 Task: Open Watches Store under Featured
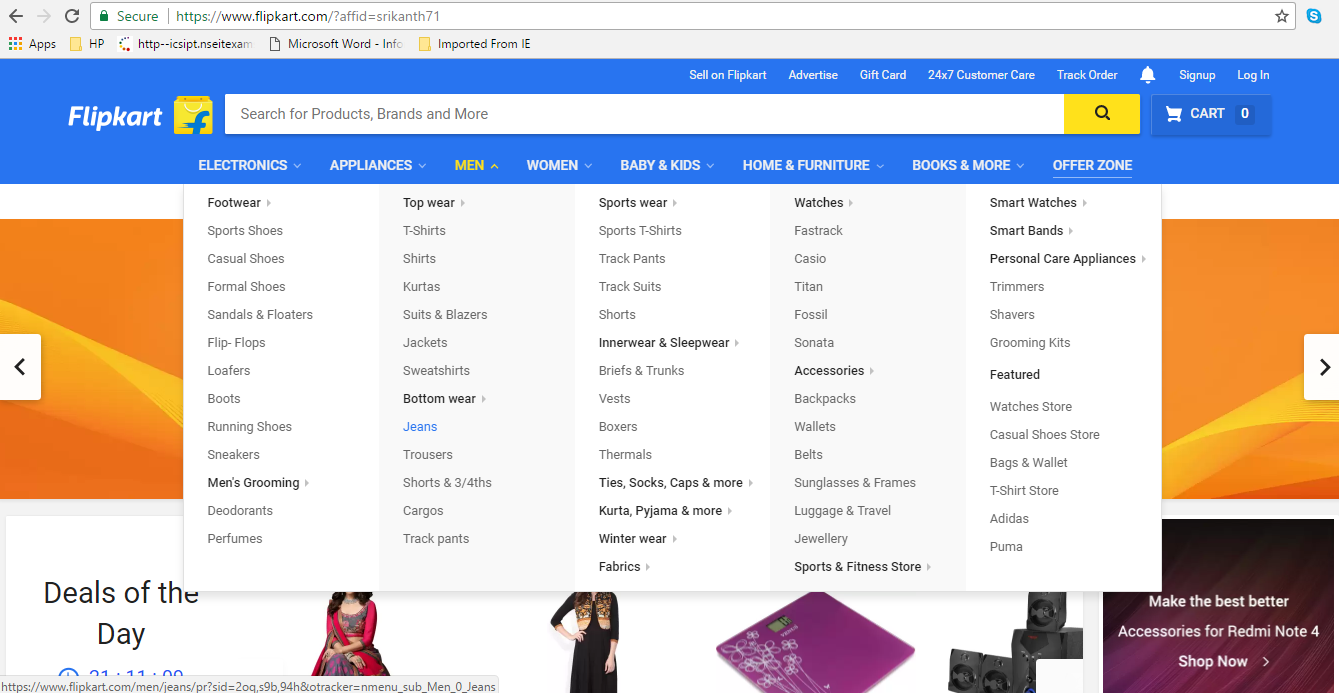coord(1031,406)
